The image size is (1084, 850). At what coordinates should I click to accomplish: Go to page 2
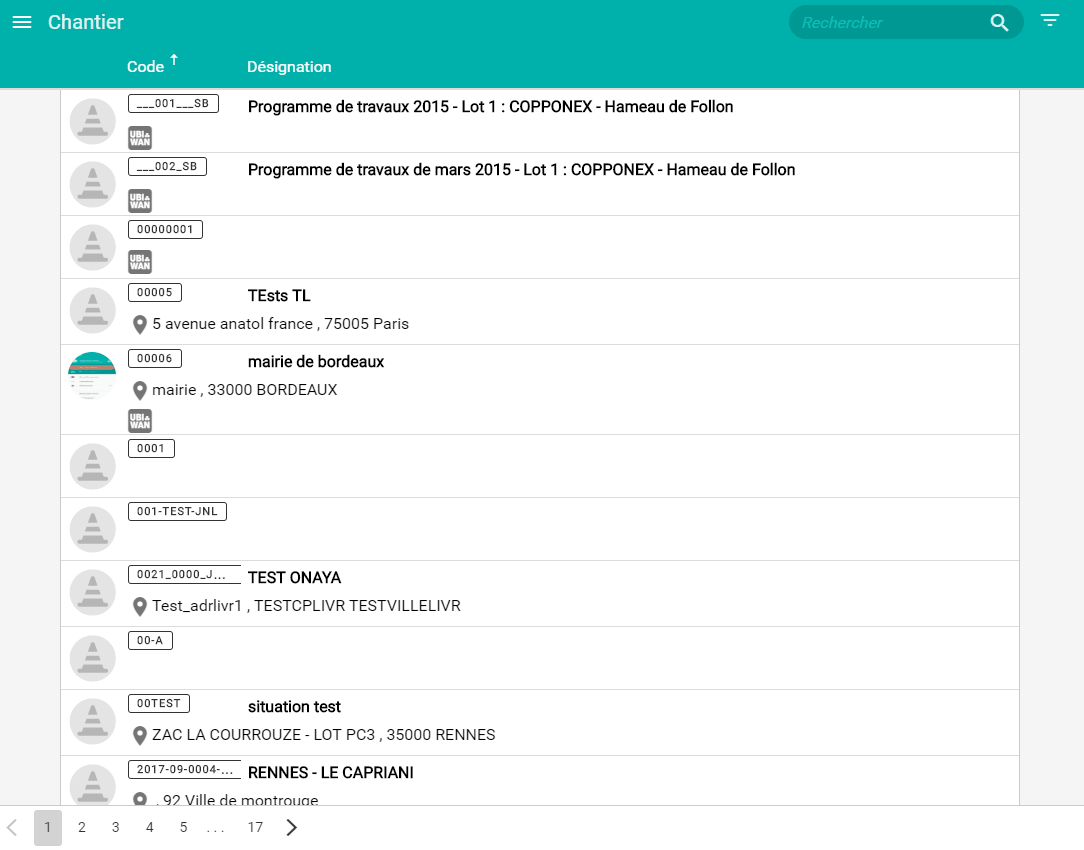tap(82, 827)
